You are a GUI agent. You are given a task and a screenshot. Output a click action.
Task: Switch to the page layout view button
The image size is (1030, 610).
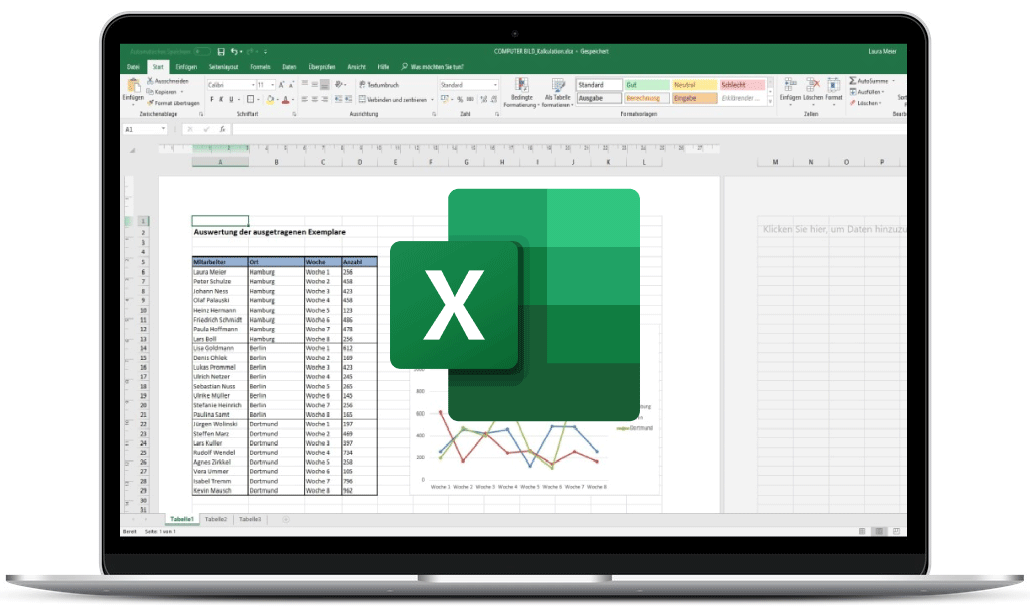coord(879,531)
